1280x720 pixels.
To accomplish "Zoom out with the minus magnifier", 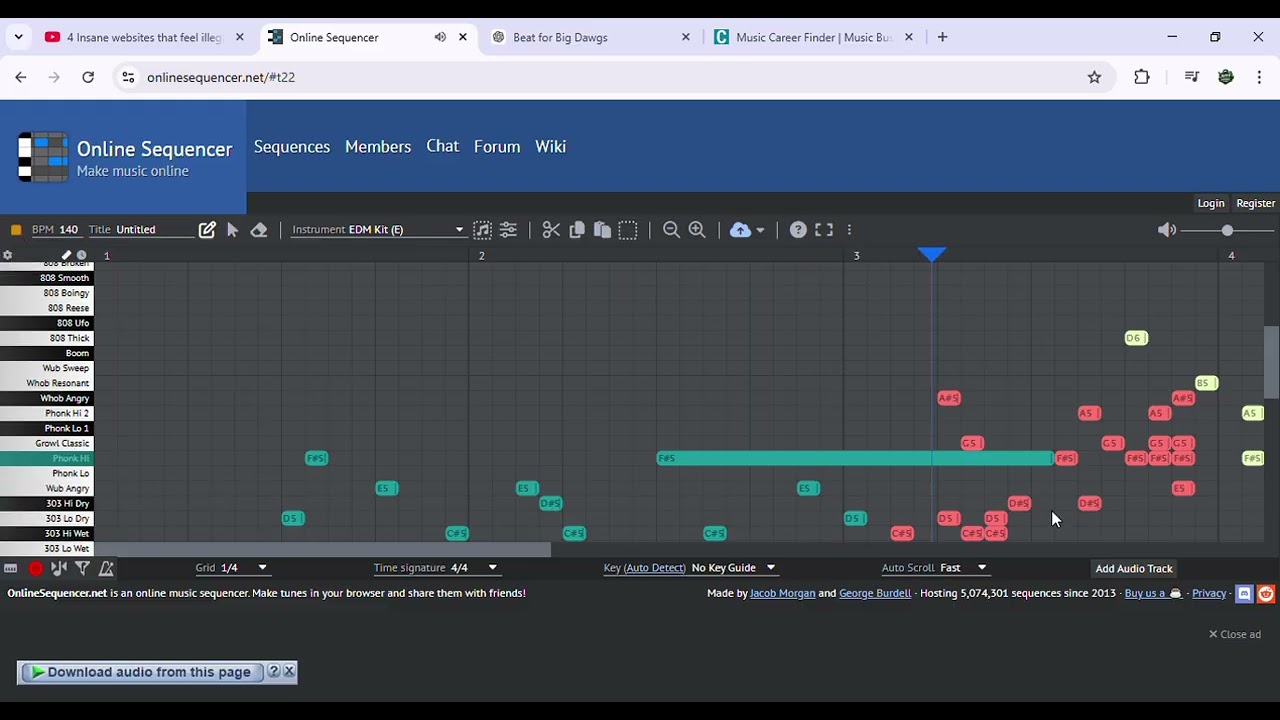I will click(672, 230).
